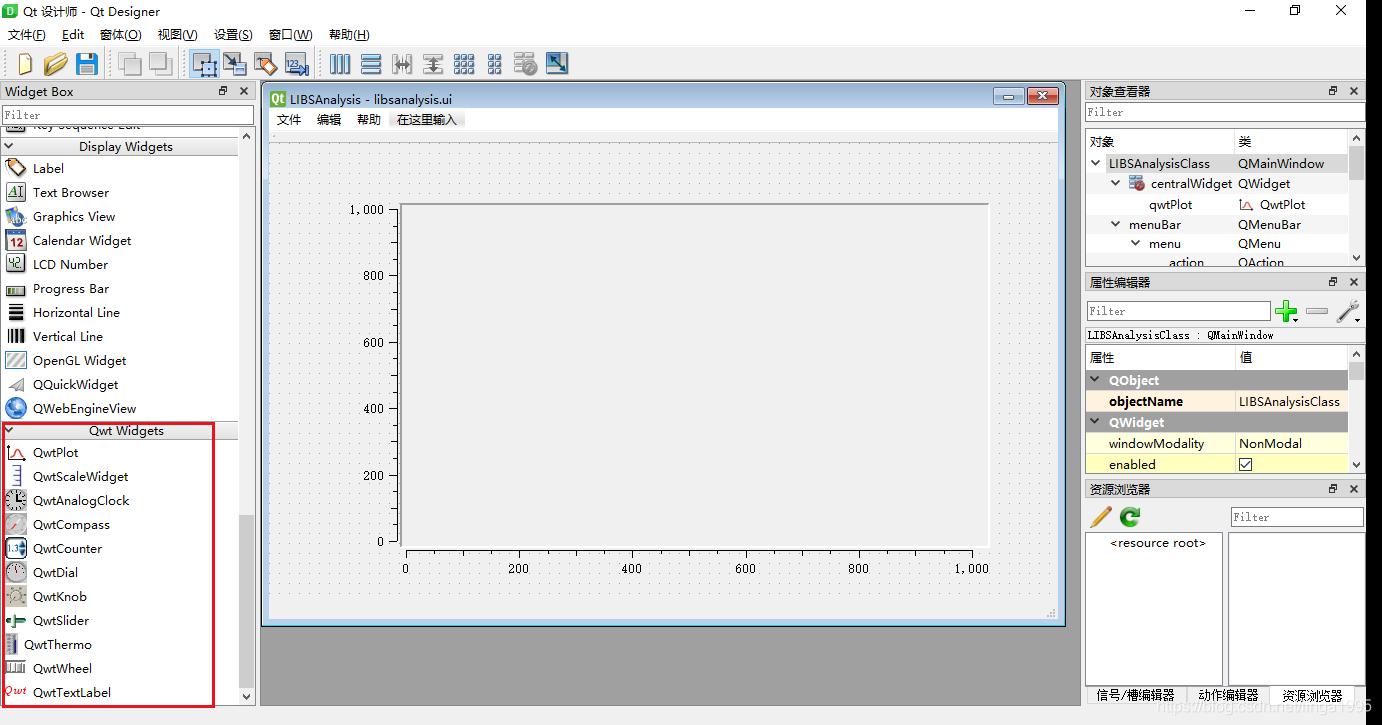The height and width of the screenshot is (725, 1382).
Task: Open the 文件(F) menu in Qt Designer
Action: [27, 35]
